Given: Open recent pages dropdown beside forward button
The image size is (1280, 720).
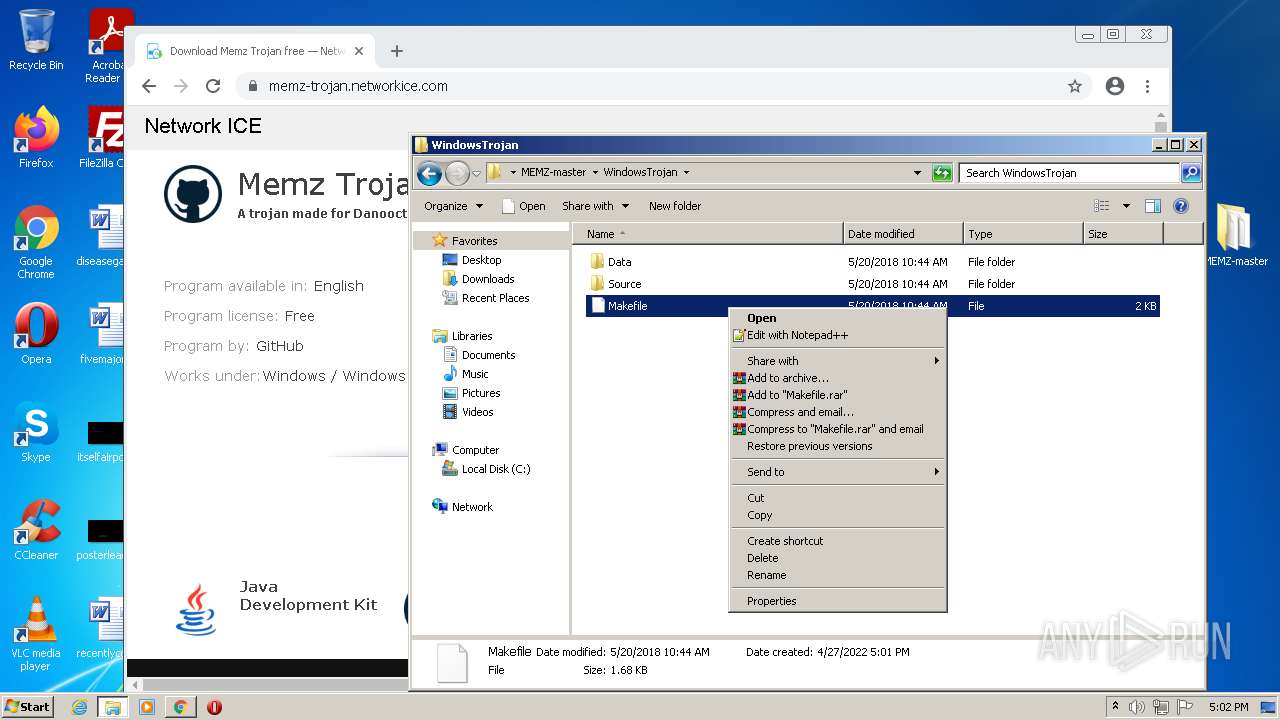Looking at the screenshot, I should (x=477, y=173).
